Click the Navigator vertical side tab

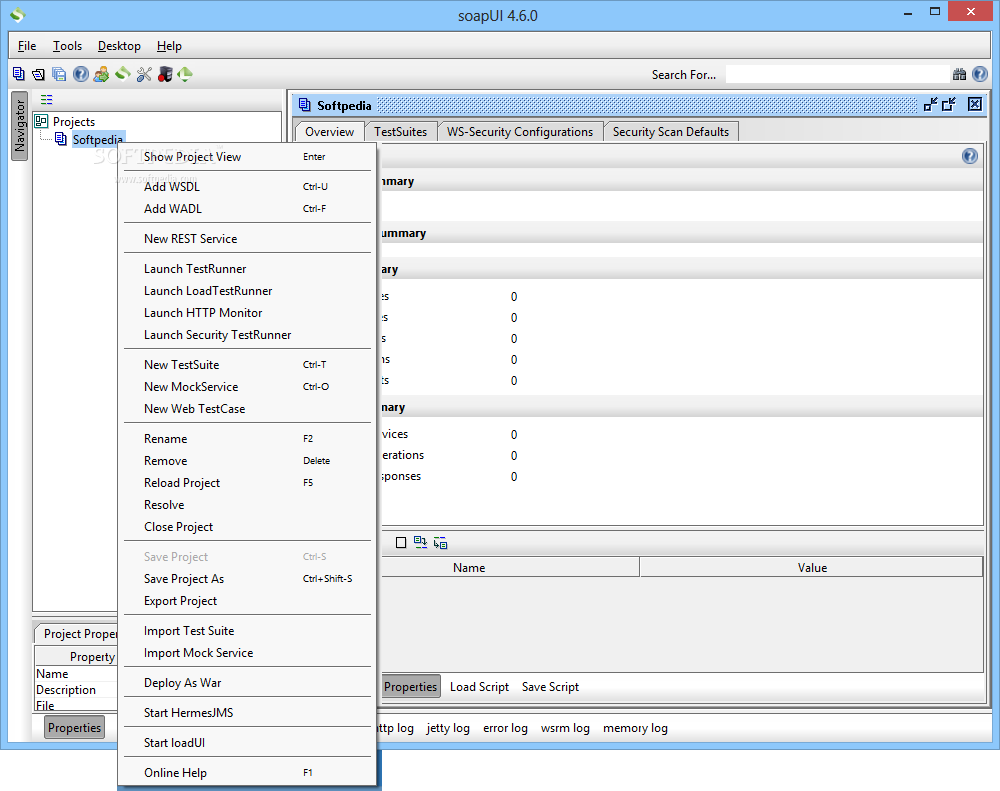tap(20, 126)
